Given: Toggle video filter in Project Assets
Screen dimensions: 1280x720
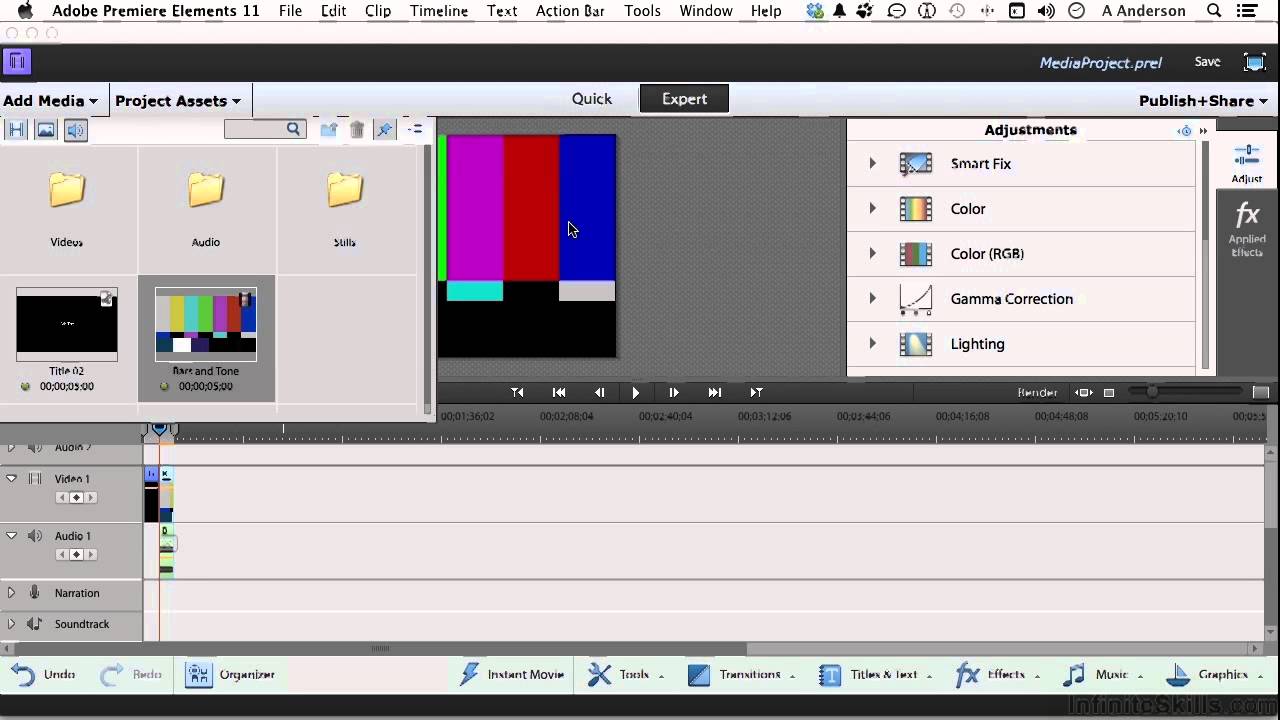Looking at the screenshot, I should (16, 130).
